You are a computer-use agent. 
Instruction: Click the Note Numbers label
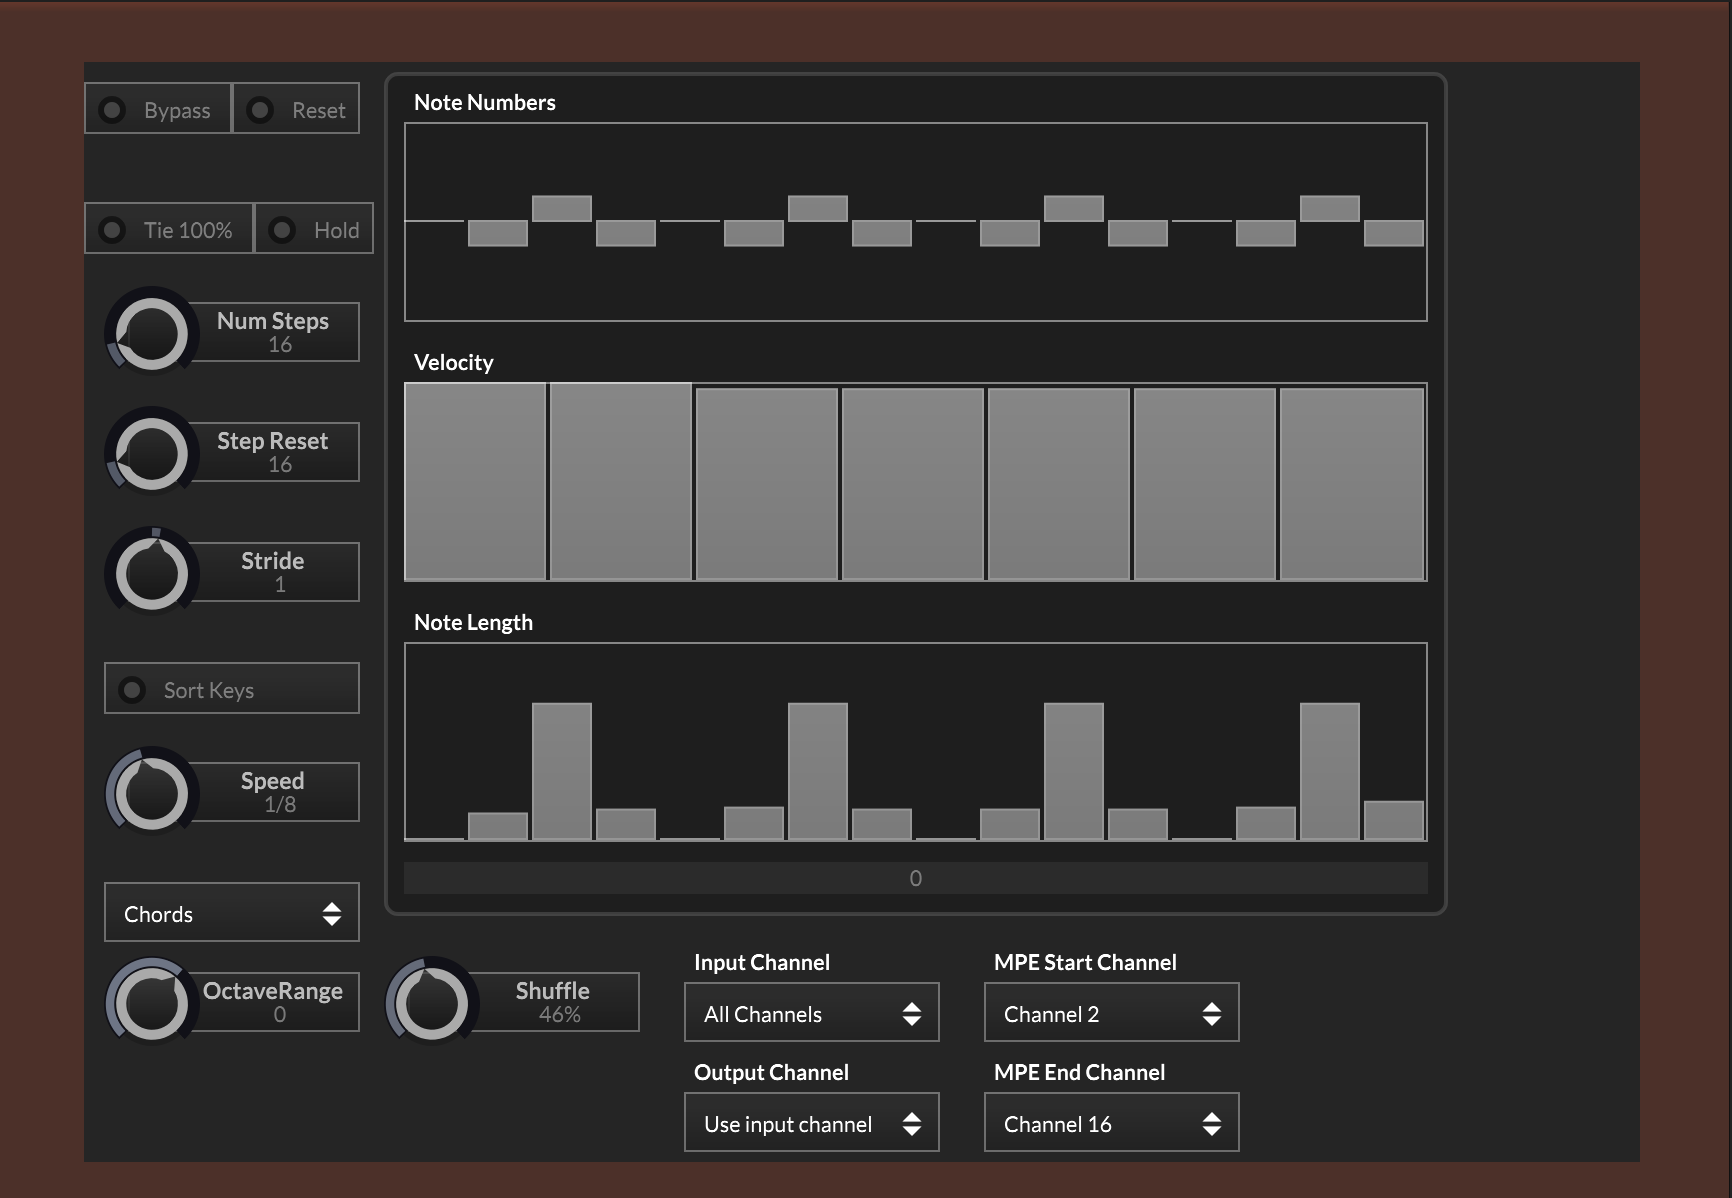485,102
